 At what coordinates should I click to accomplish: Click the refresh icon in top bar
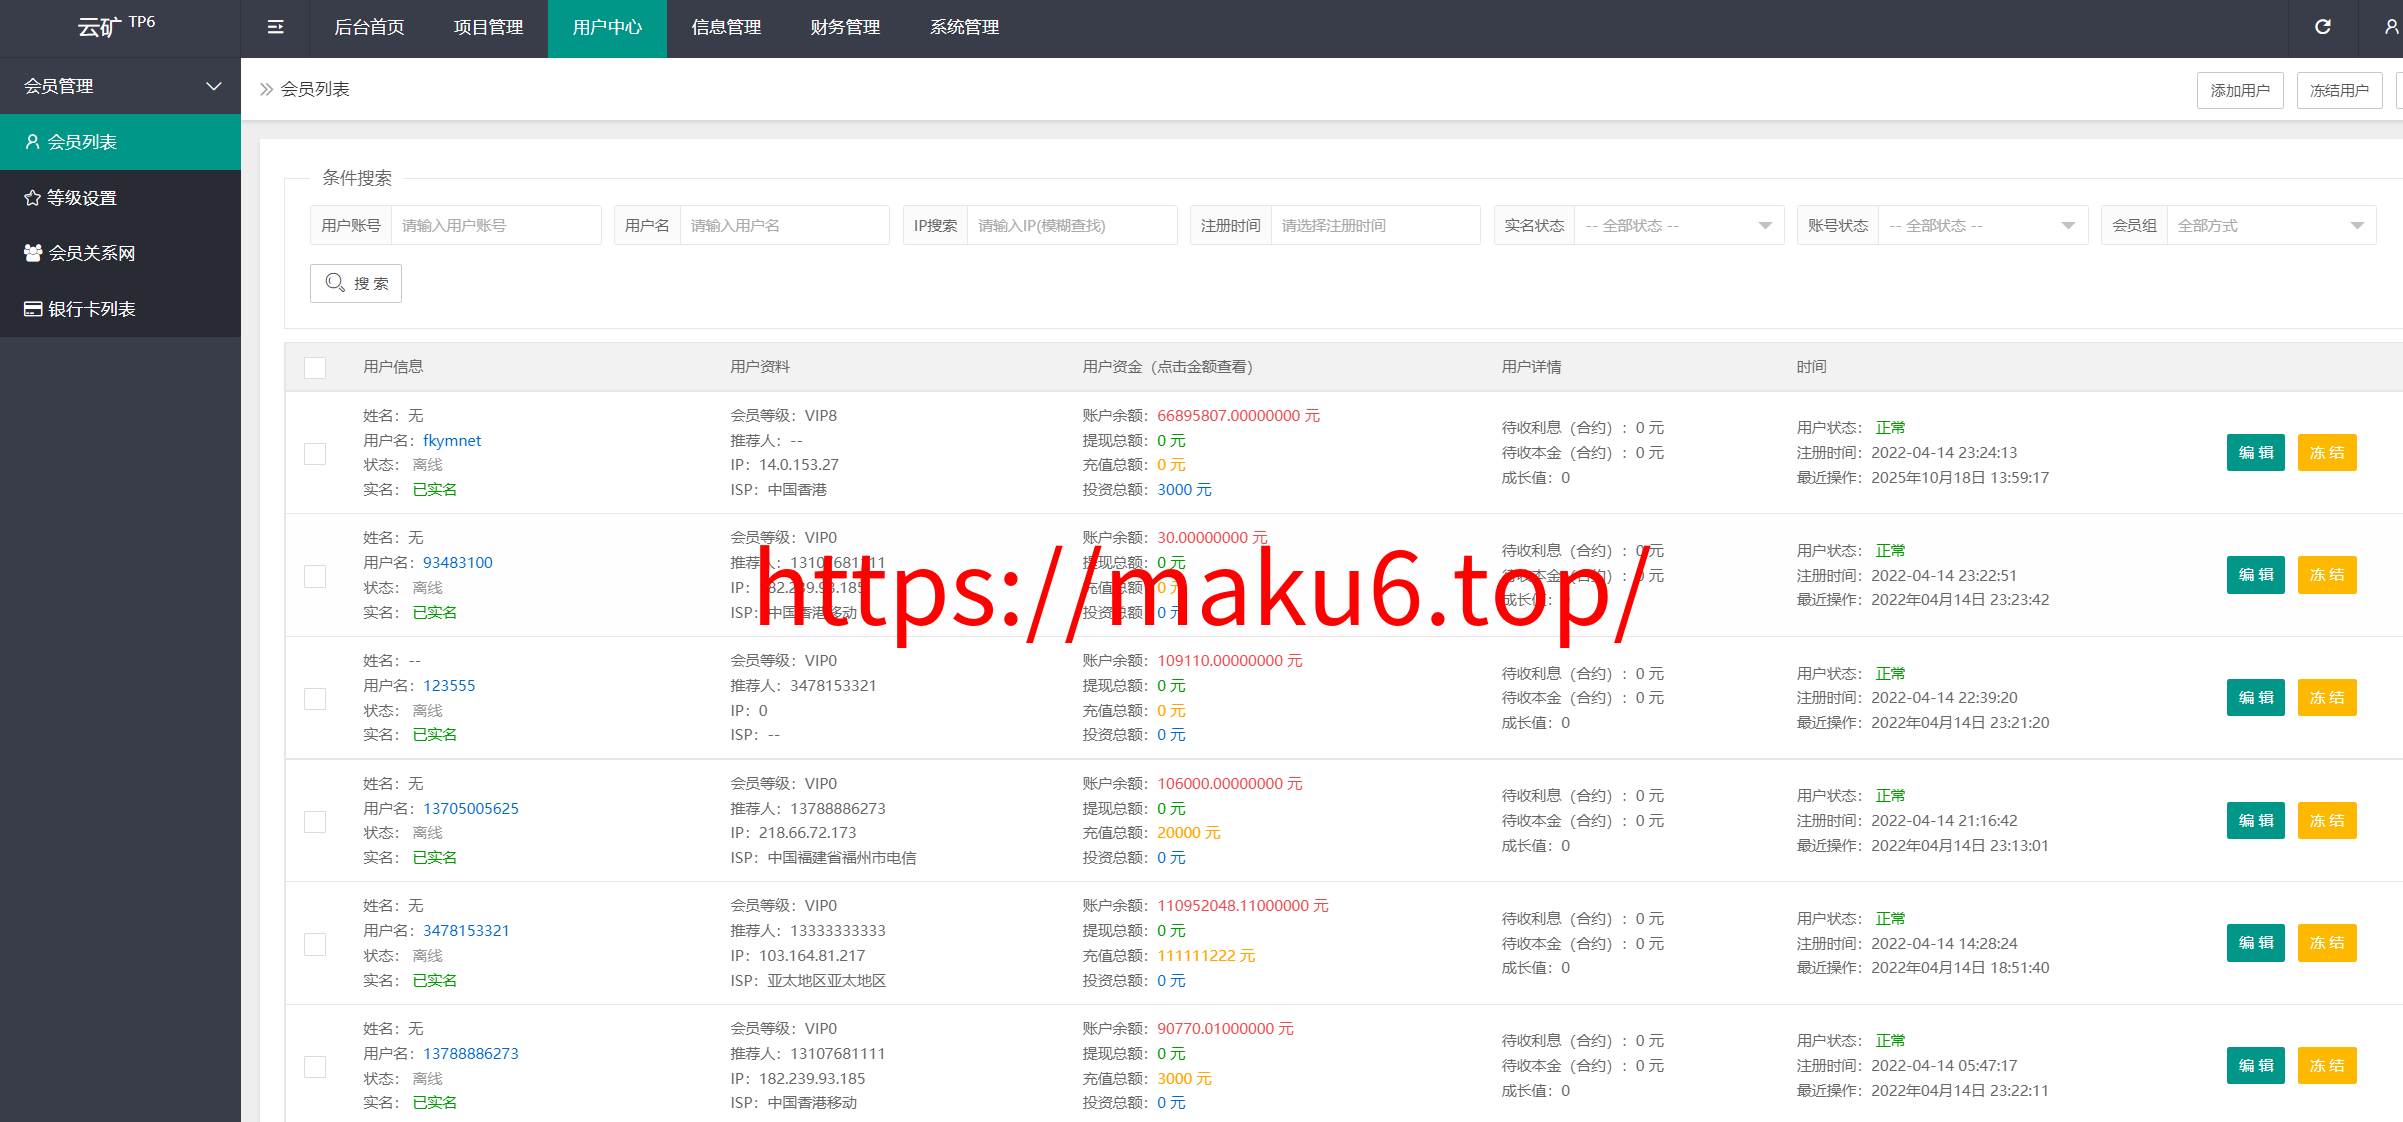(2323, 27)
